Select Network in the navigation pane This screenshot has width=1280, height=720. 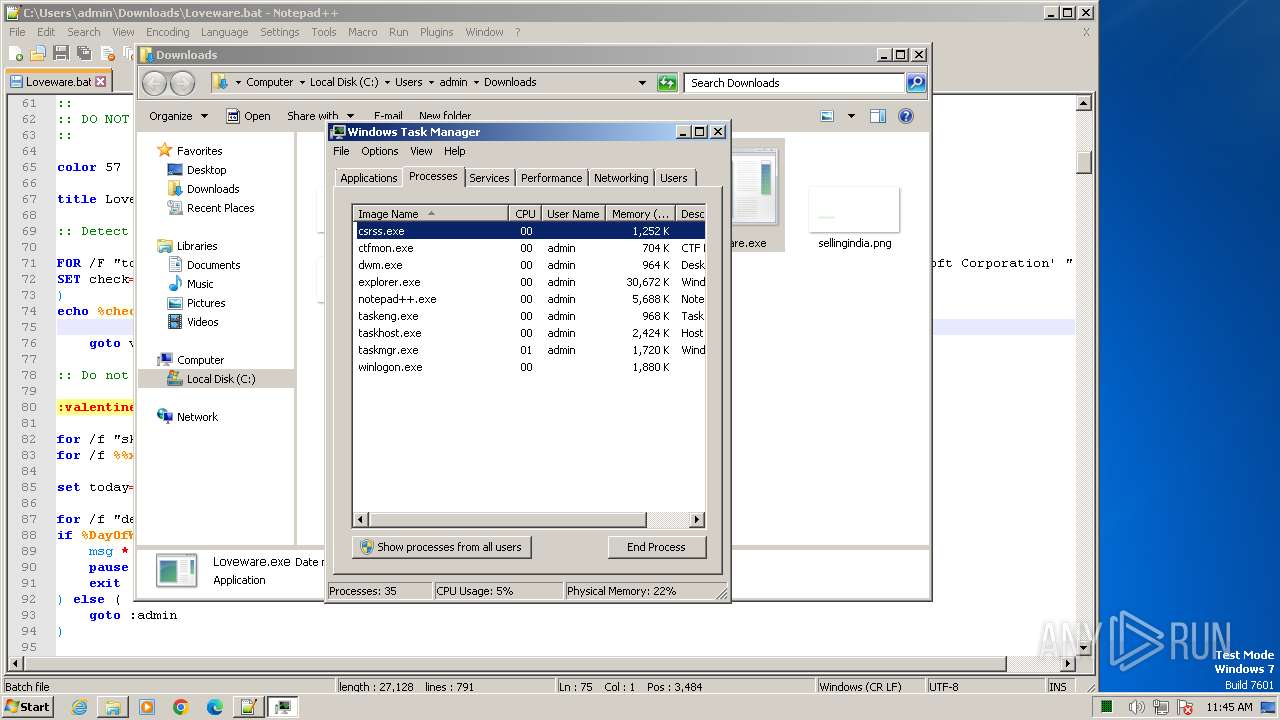pyautogui.click(x=197, y=417)
